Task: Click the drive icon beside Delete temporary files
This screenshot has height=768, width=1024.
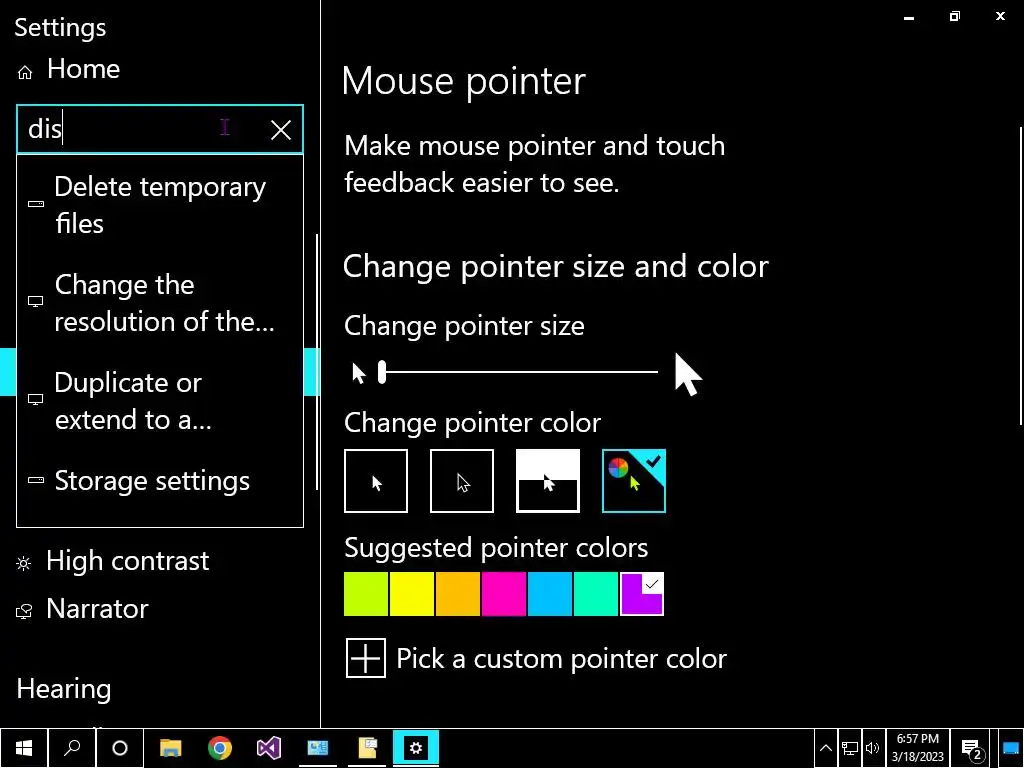Action: 36,204
